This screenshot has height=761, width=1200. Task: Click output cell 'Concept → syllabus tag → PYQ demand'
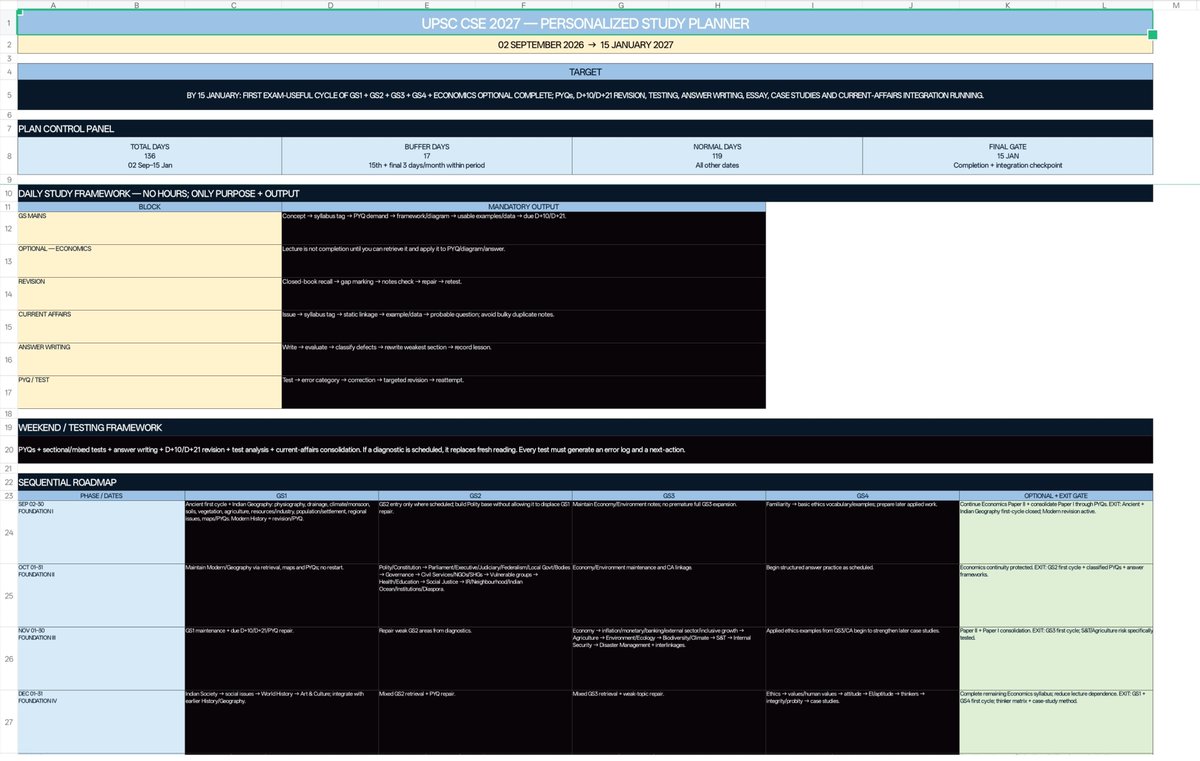point(524,227)
